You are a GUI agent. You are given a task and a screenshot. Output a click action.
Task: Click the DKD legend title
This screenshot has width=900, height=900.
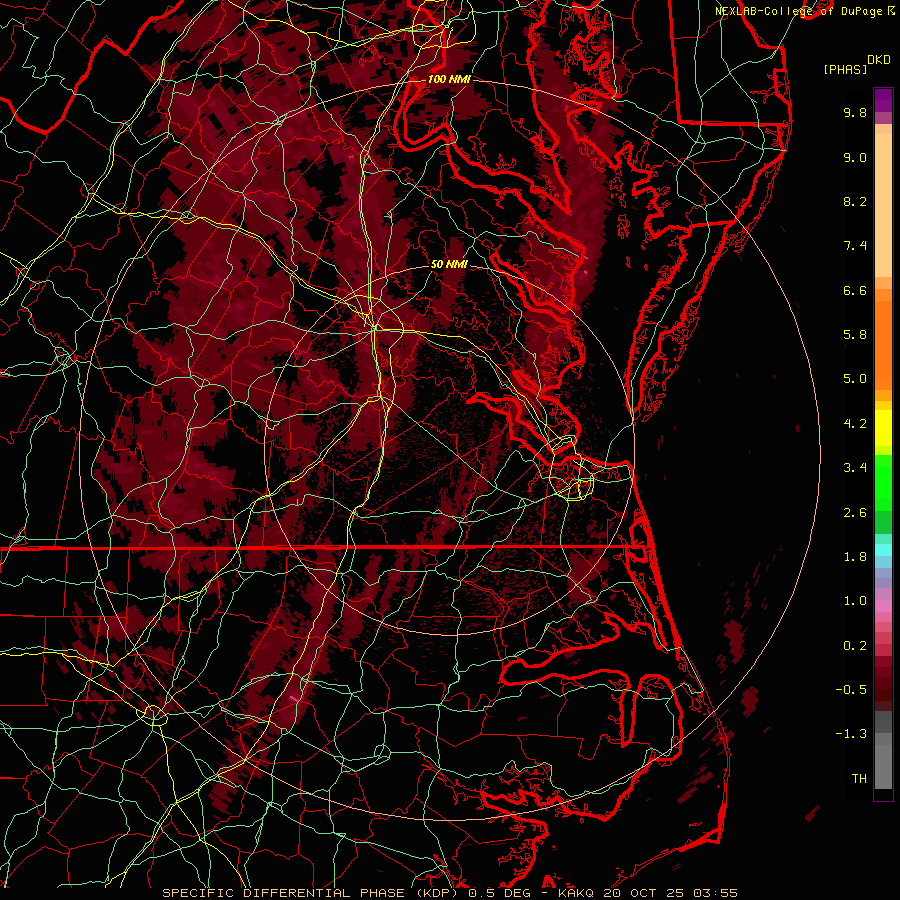tap(879, 60)
